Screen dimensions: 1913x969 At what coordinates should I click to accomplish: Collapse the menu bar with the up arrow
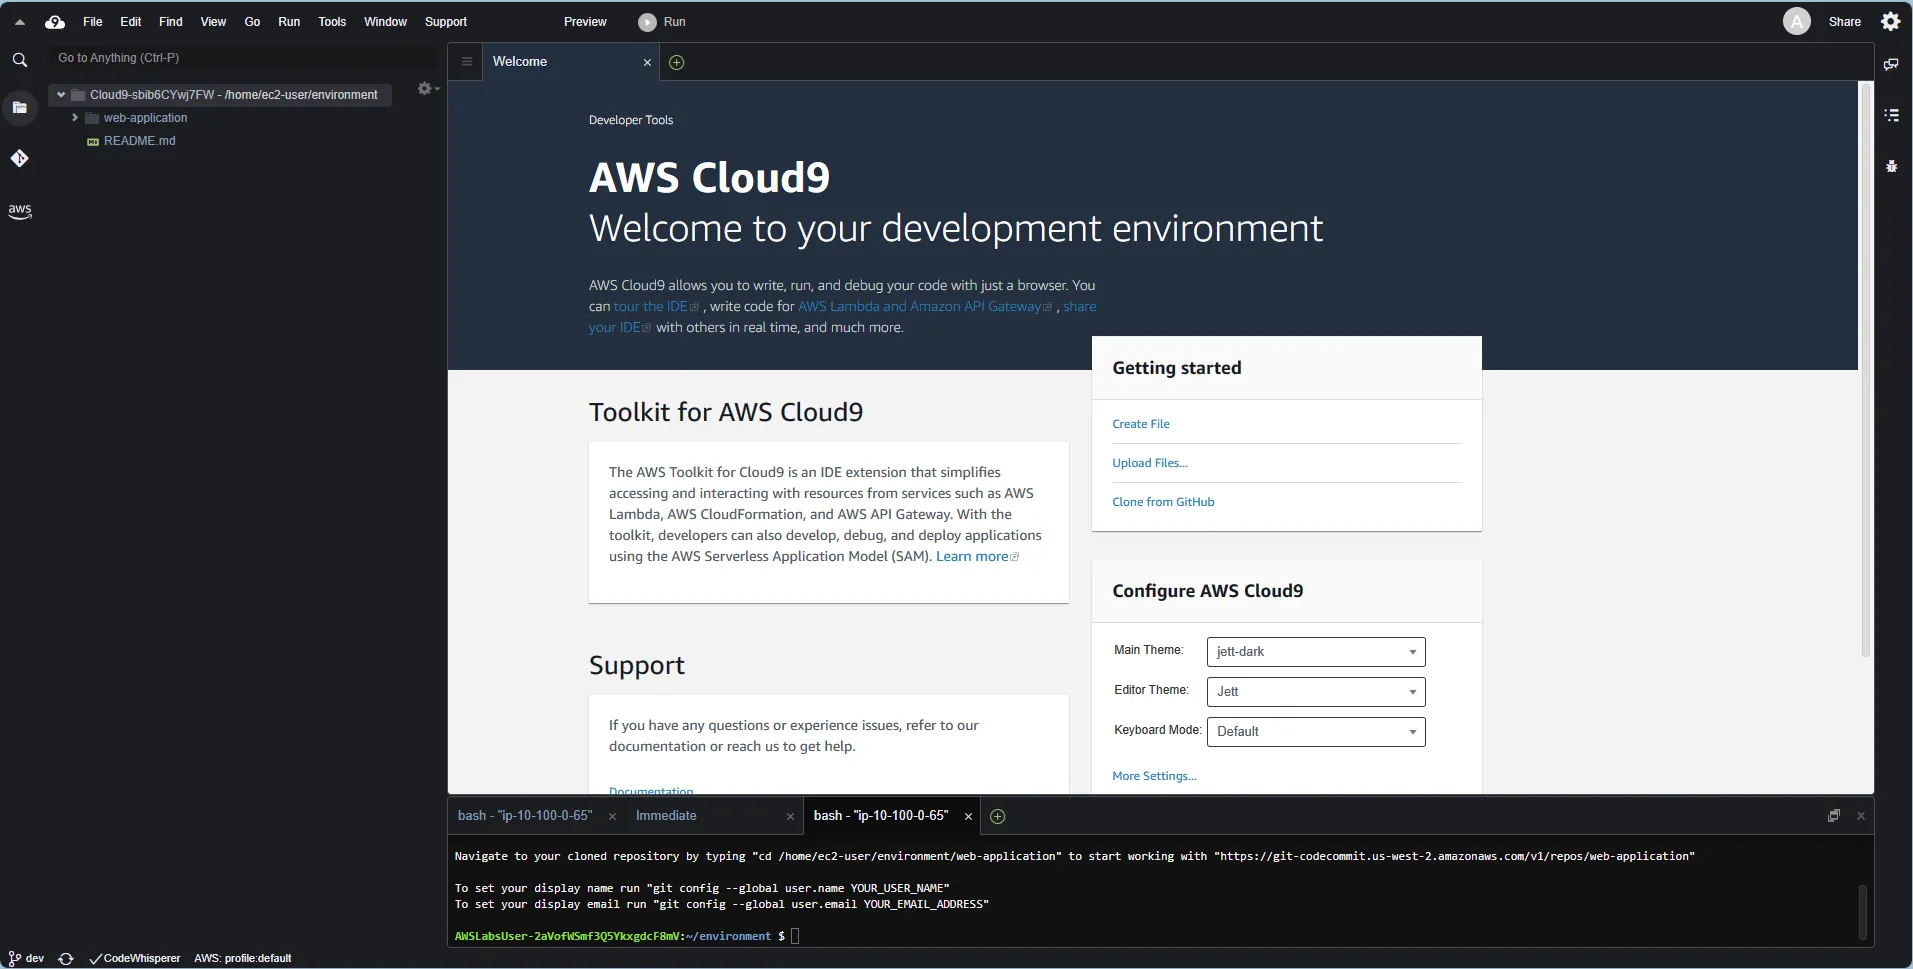coord(19,22)
